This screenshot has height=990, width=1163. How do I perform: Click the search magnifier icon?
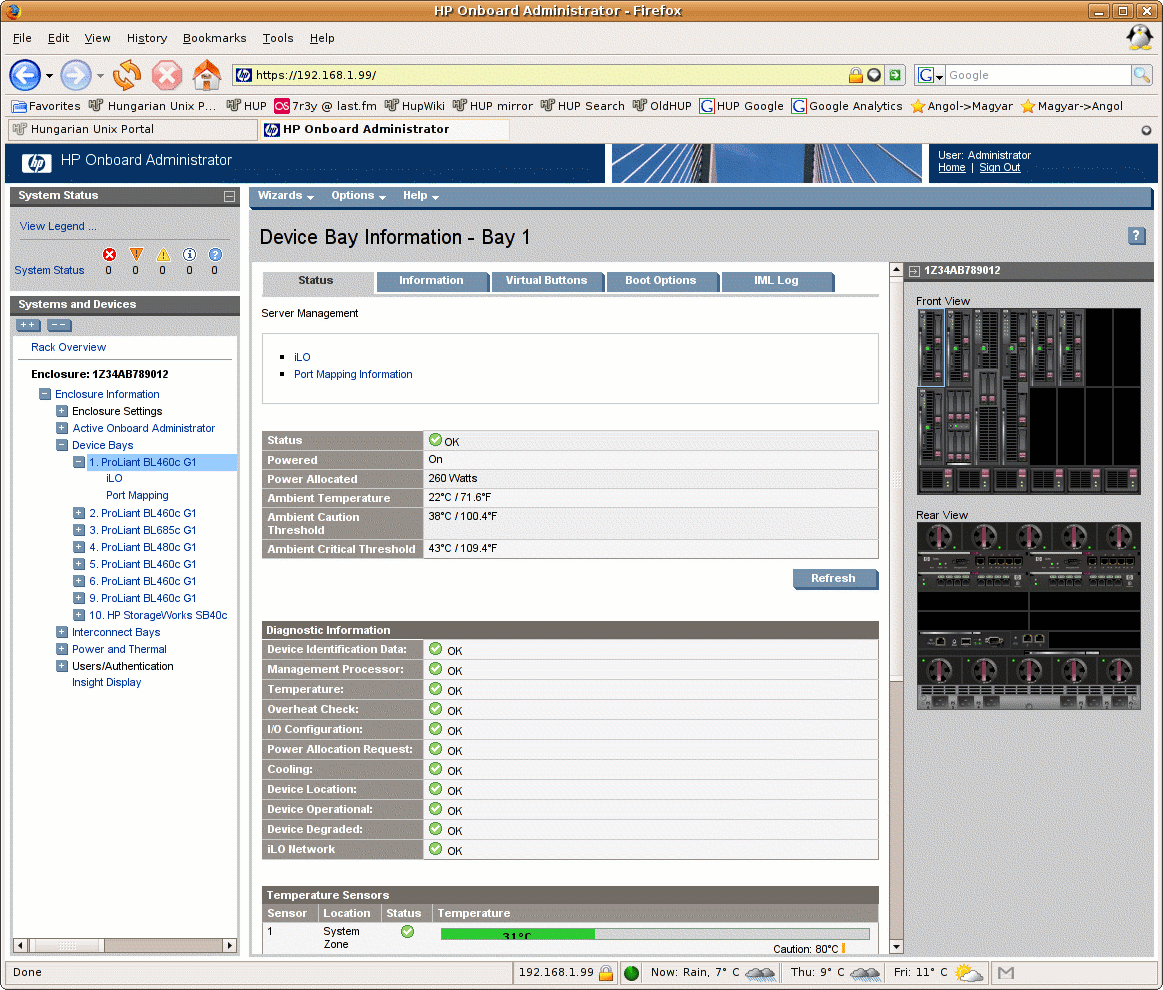coord(1141,75)
